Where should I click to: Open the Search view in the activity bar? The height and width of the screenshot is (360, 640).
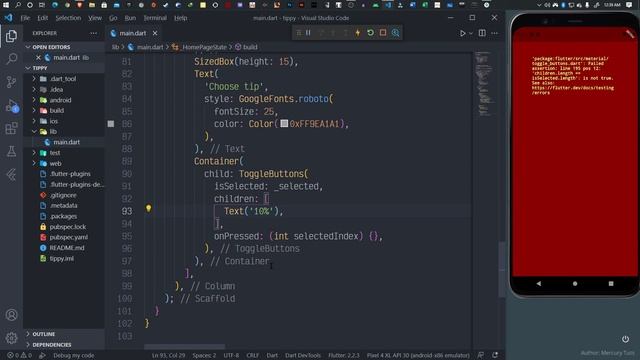coord(11,59)
